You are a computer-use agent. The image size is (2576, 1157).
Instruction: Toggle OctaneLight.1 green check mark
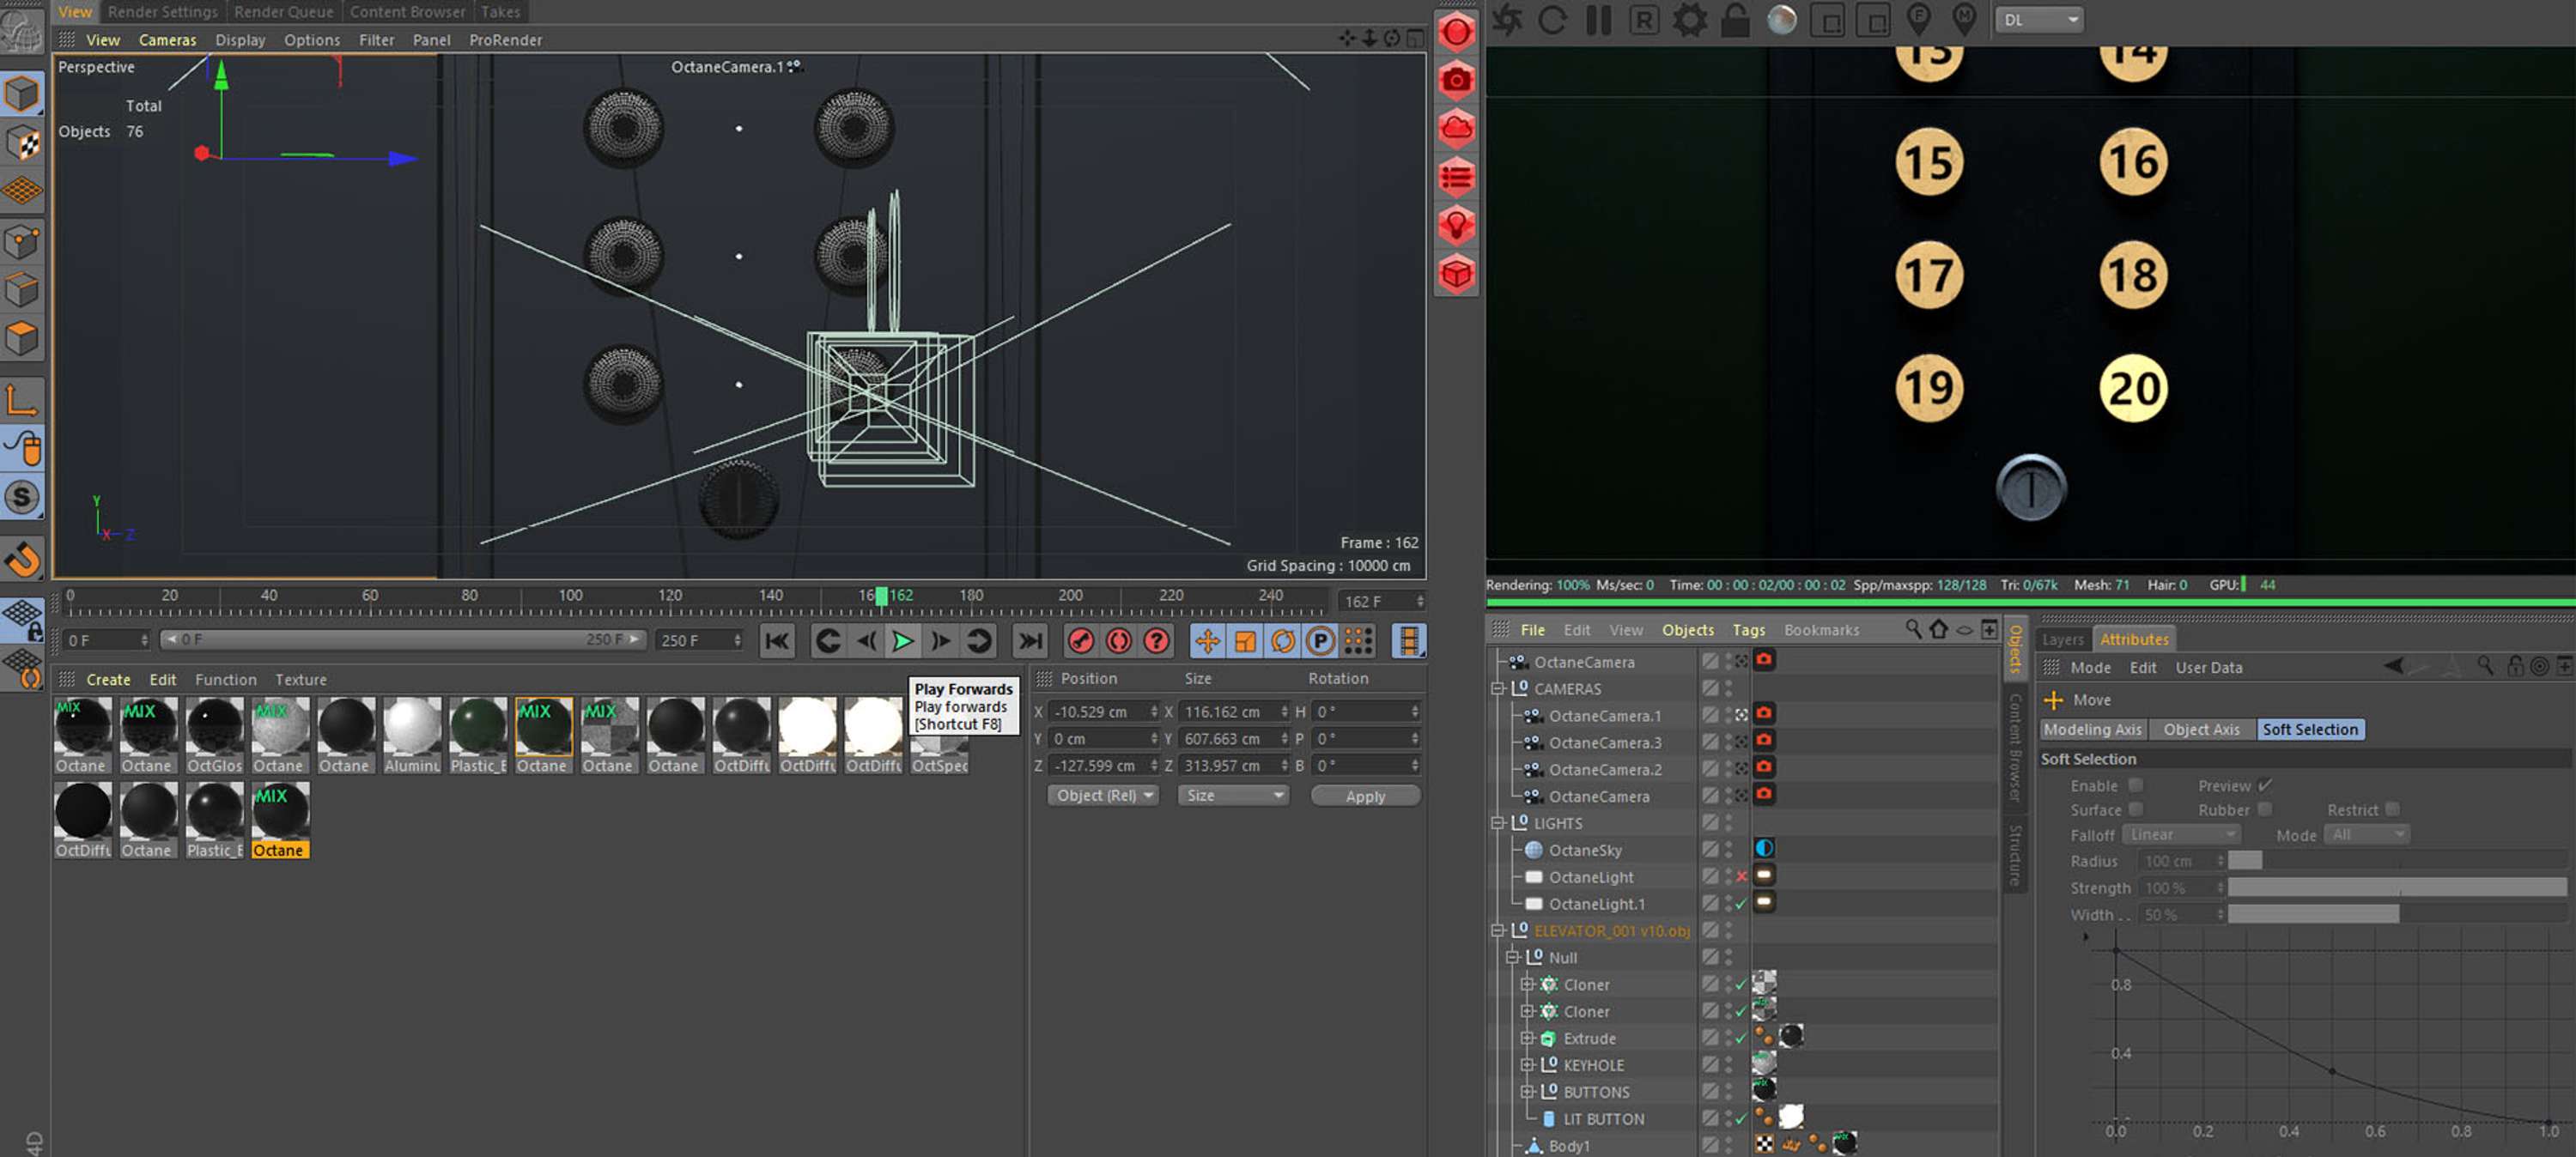1741,904
